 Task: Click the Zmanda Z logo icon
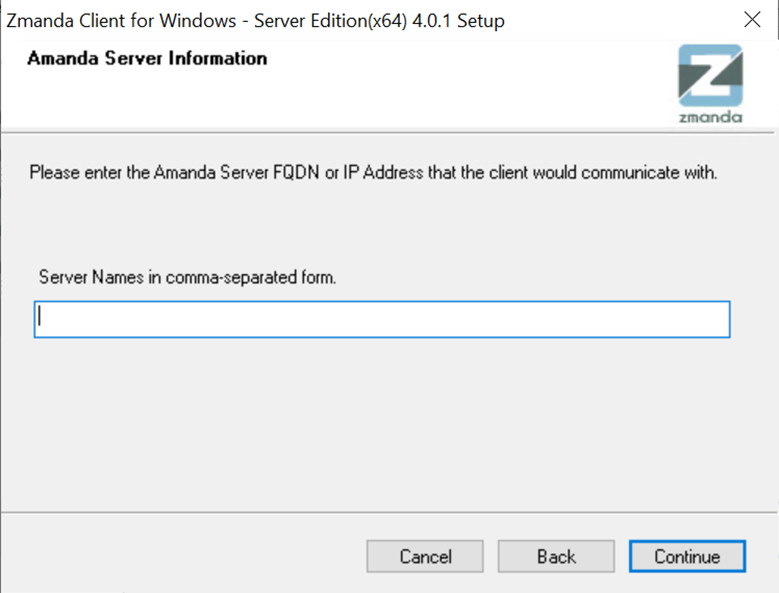click(x=710, y=75)
